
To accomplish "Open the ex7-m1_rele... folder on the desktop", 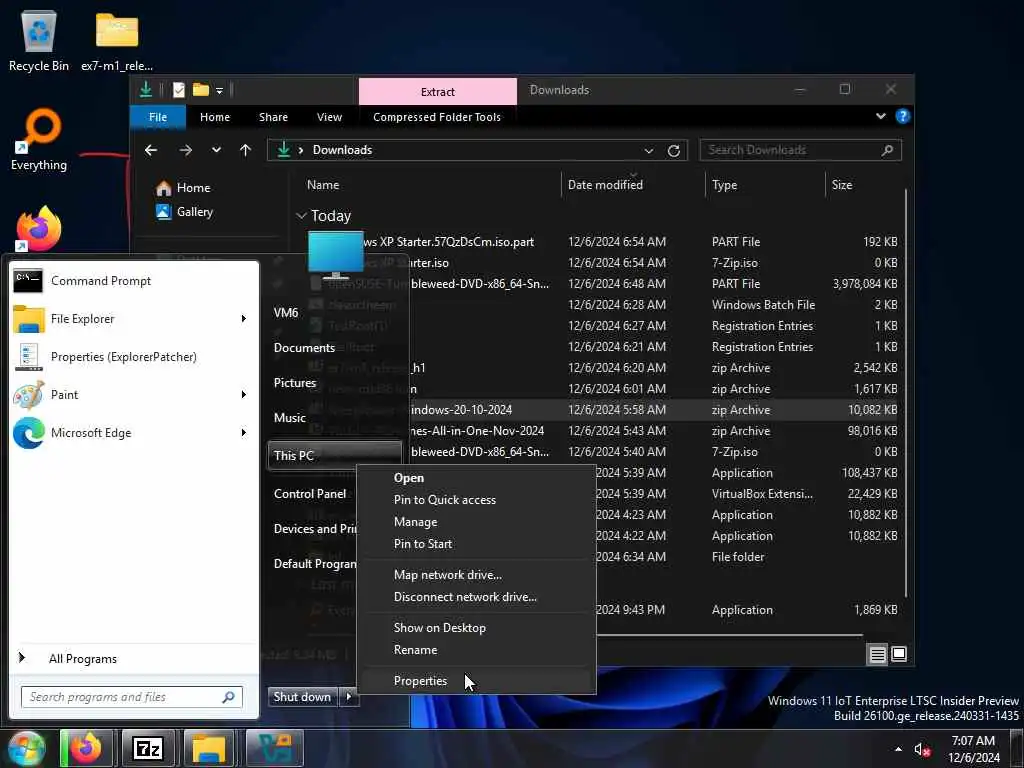I will (117, 40).
